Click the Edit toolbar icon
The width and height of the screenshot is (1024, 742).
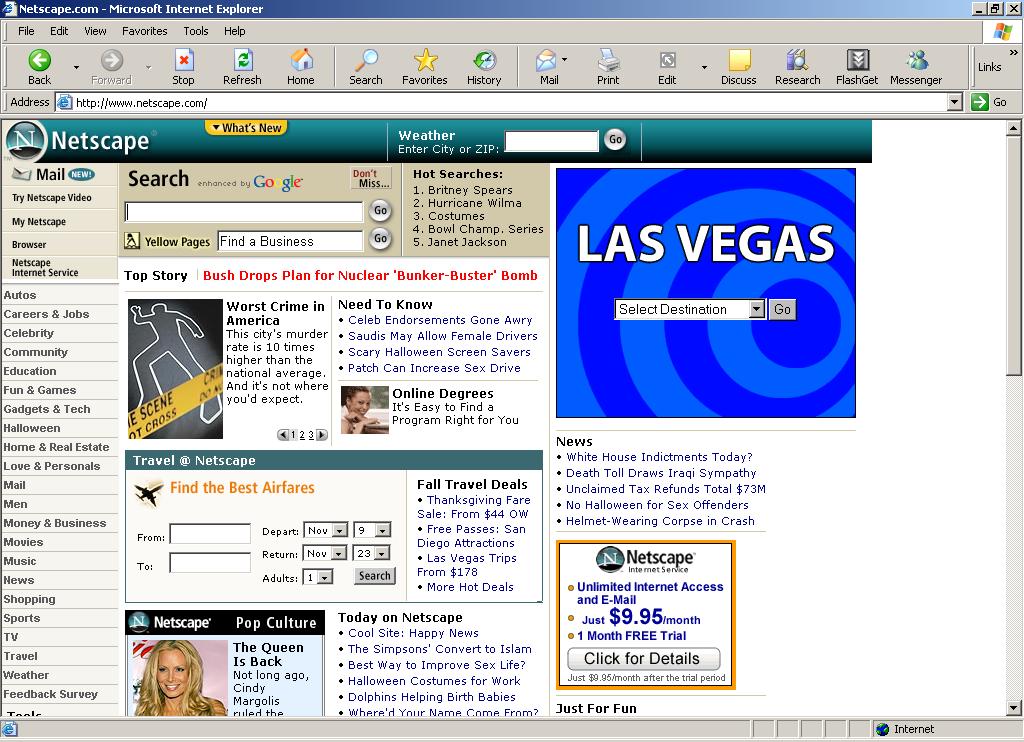point(667,67)
